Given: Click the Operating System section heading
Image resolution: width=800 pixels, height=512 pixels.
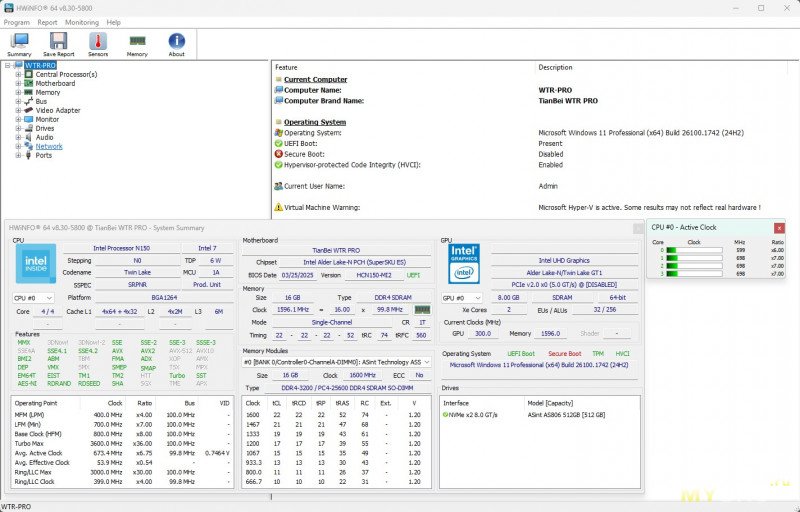Looking at the screenshot, I should tap(315, 122).
